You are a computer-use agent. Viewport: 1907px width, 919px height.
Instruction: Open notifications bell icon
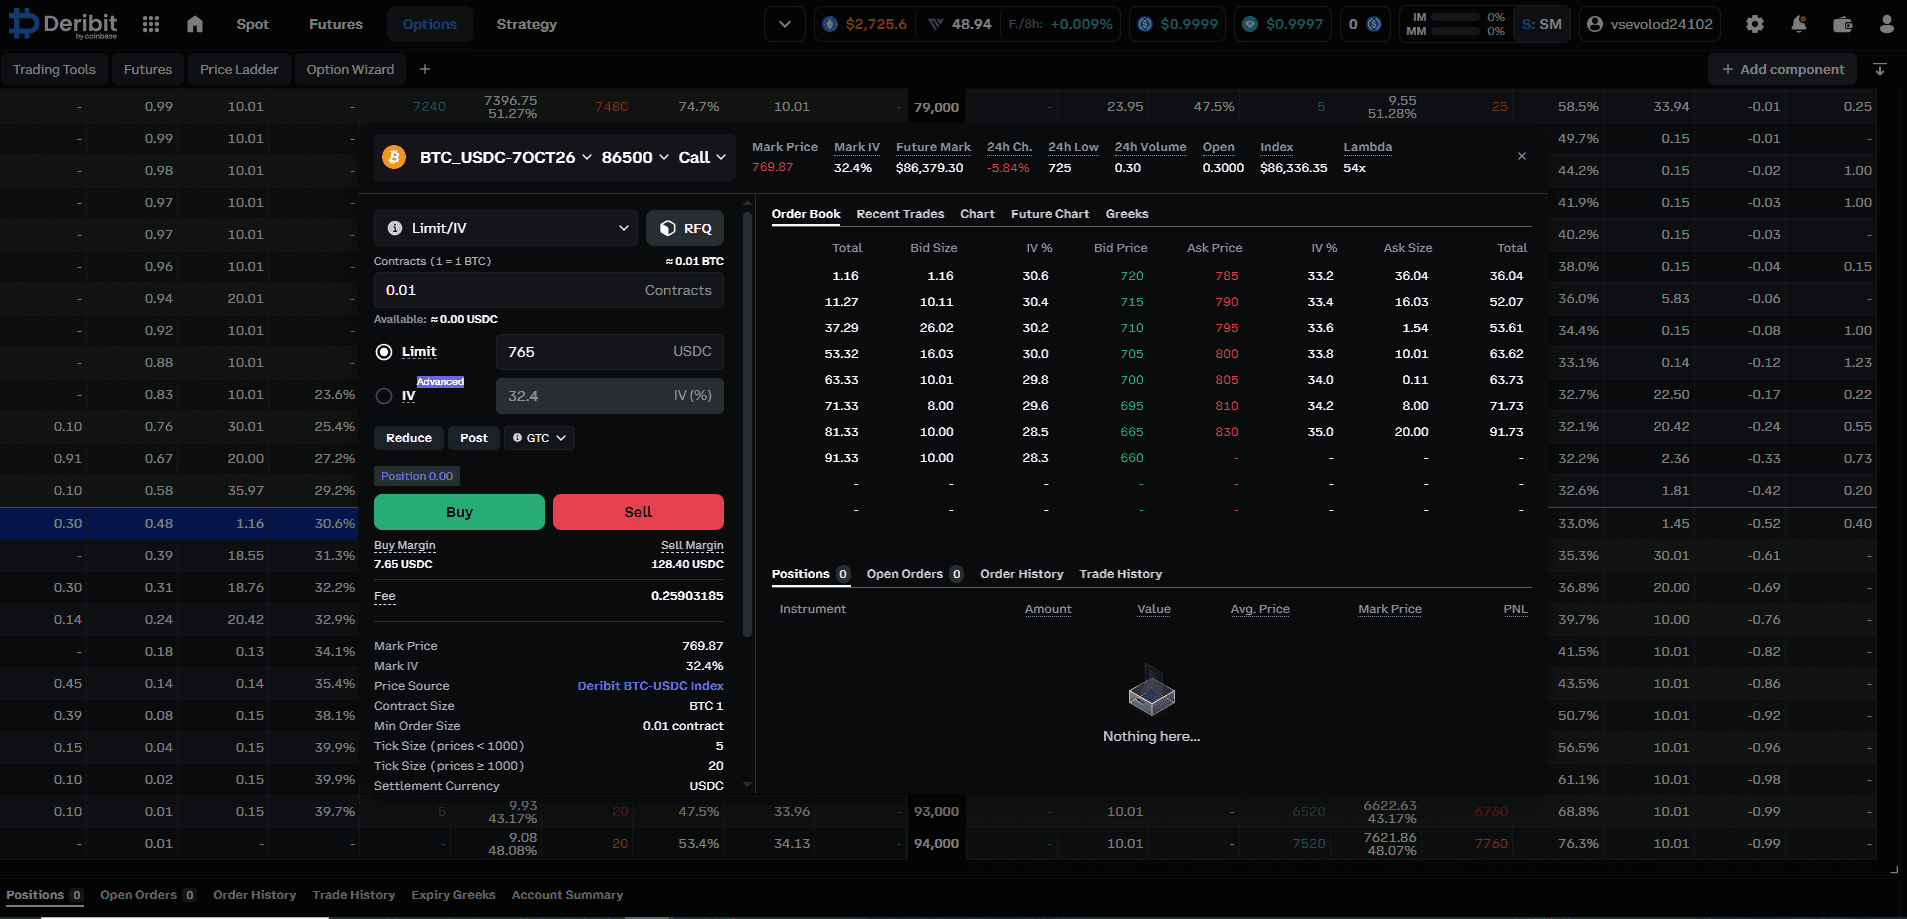(x=1799, y=24)
